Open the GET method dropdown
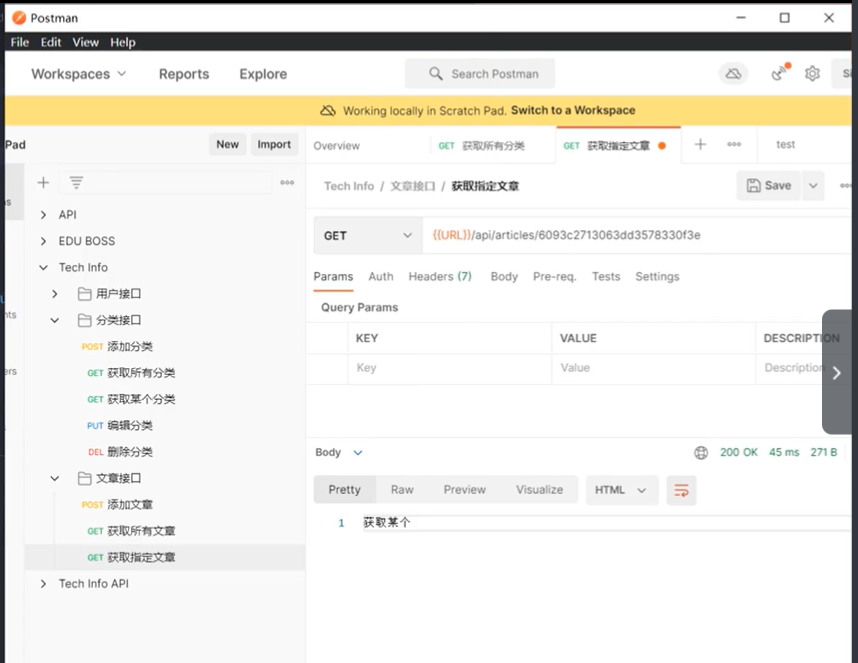 coord(368,235)
